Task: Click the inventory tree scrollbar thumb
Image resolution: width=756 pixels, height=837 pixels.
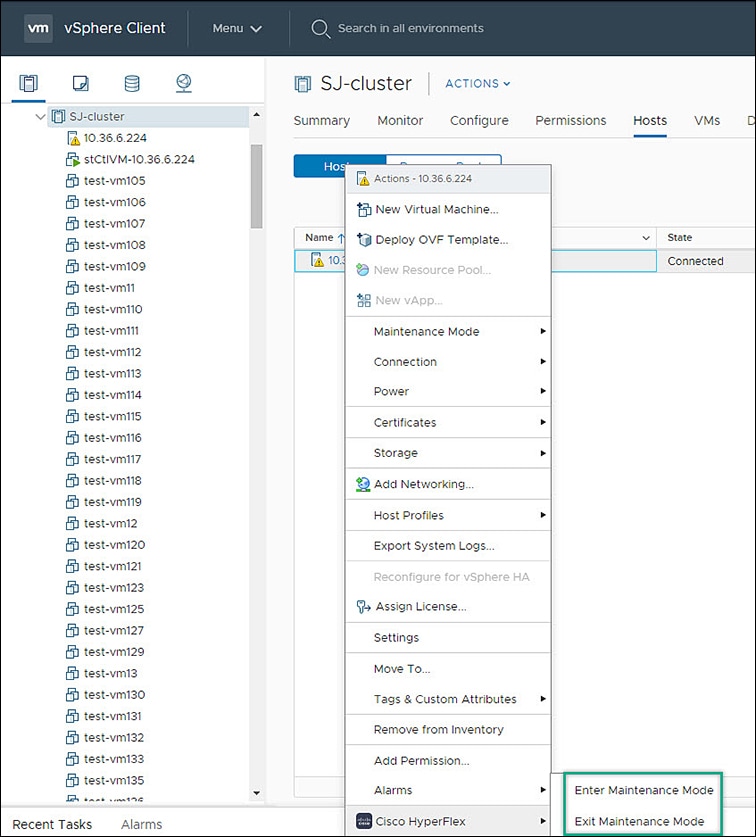Action: tap(256, 186)
